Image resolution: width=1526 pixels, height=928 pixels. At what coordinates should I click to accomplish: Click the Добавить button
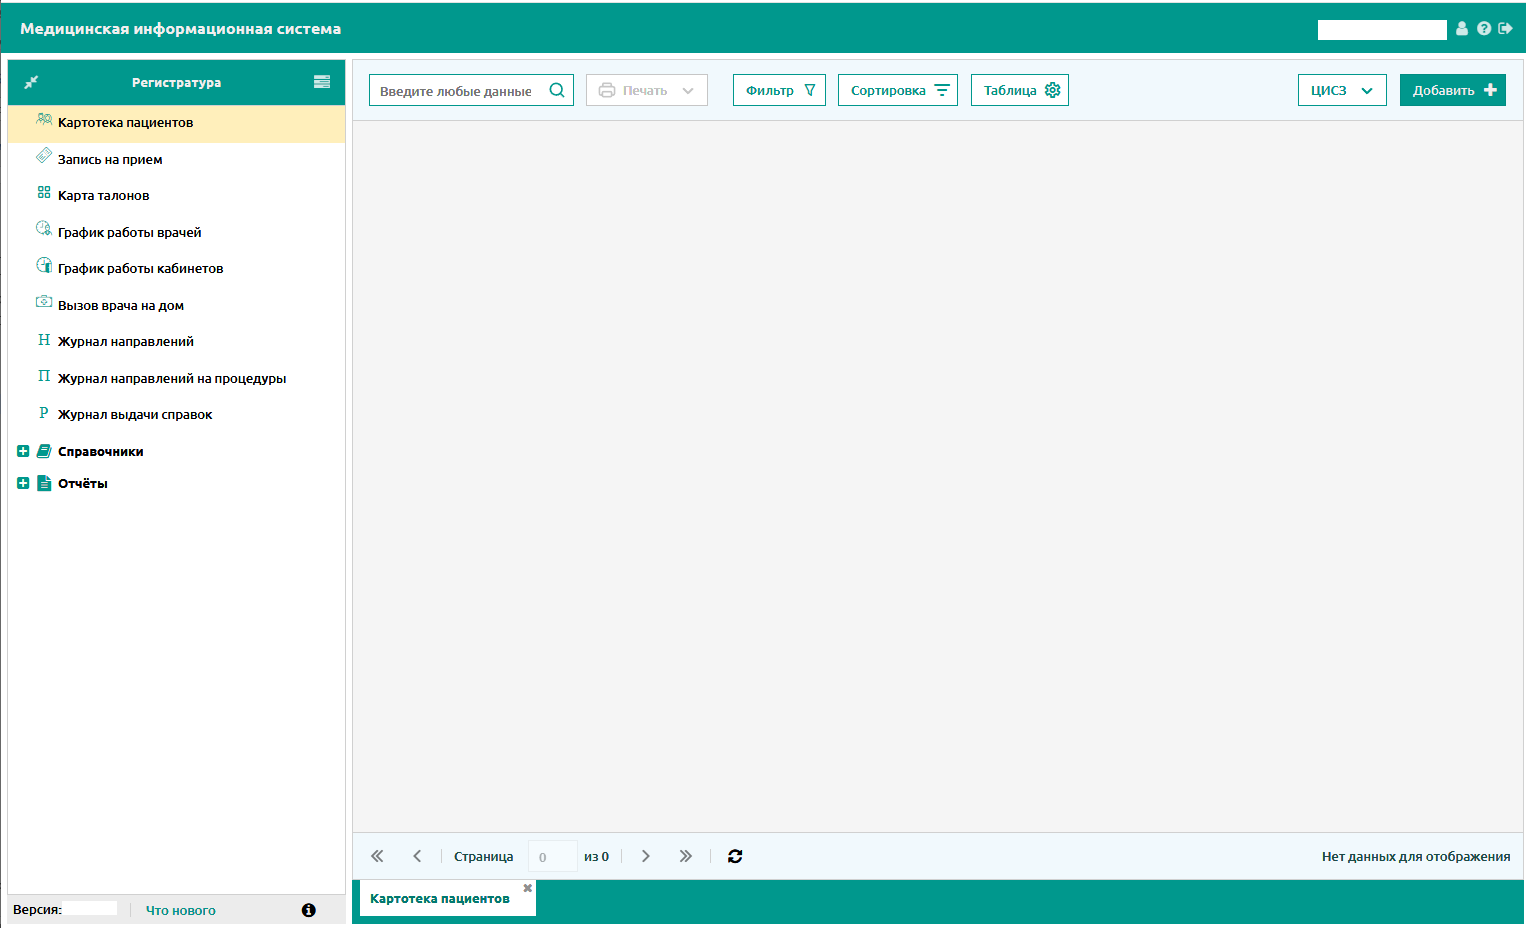(x=1453, y=90)
